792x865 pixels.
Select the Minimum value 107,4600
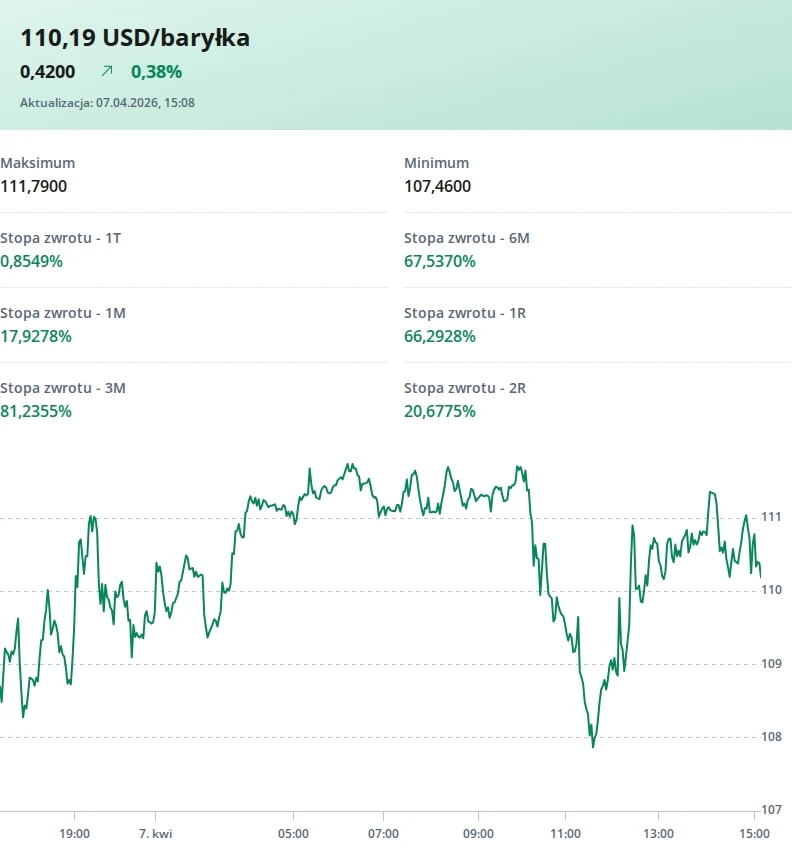437,186
